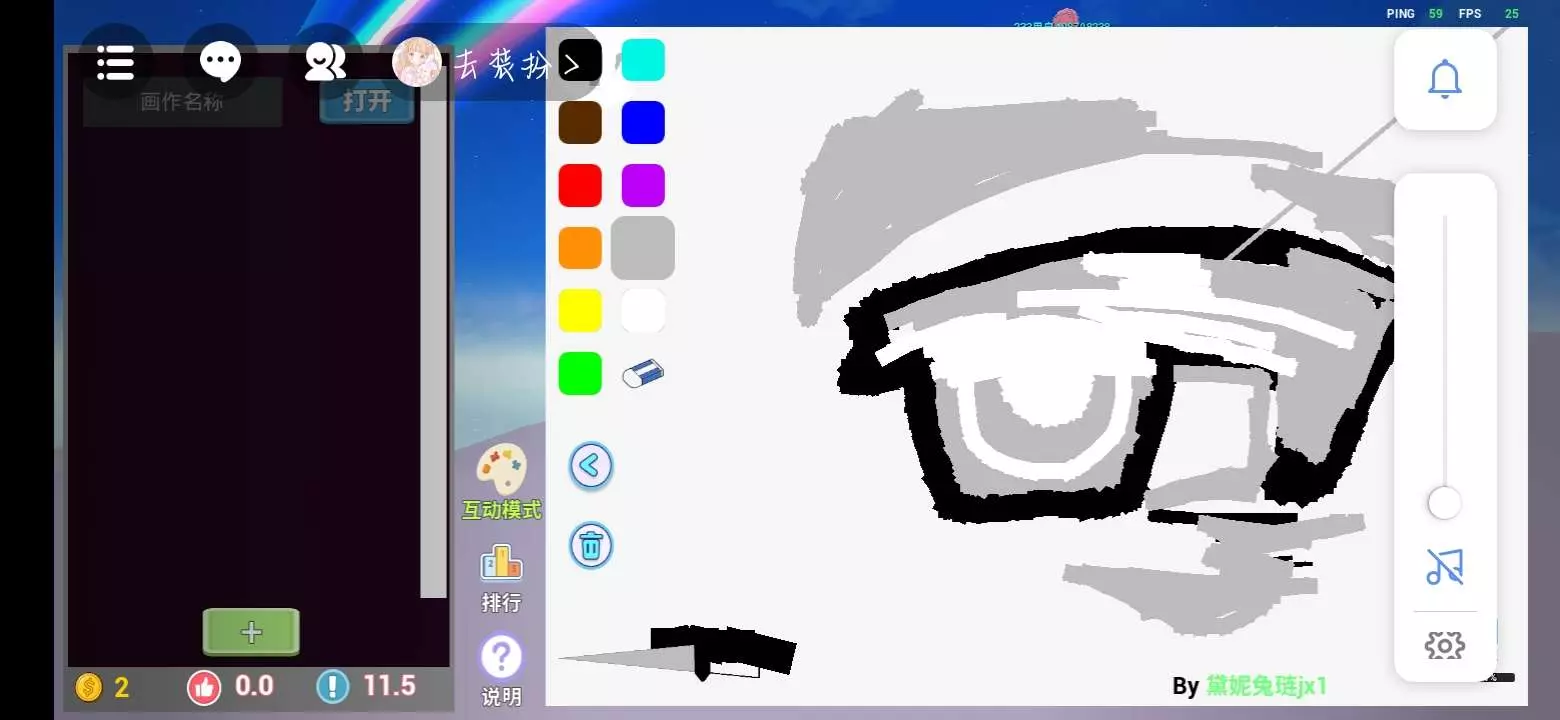
Task: Click the back arrow circle icon
Action: 591,465
